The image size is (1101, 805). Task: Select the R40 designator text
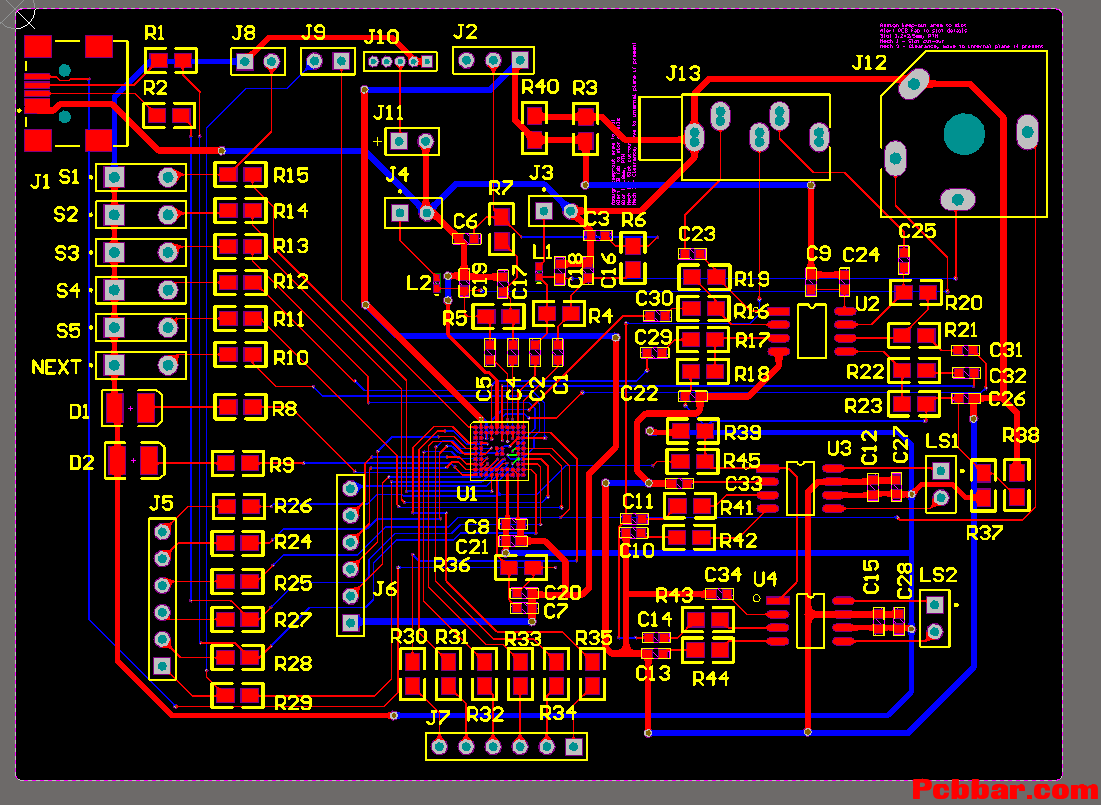pyautogui.click(x=540, y=87)
